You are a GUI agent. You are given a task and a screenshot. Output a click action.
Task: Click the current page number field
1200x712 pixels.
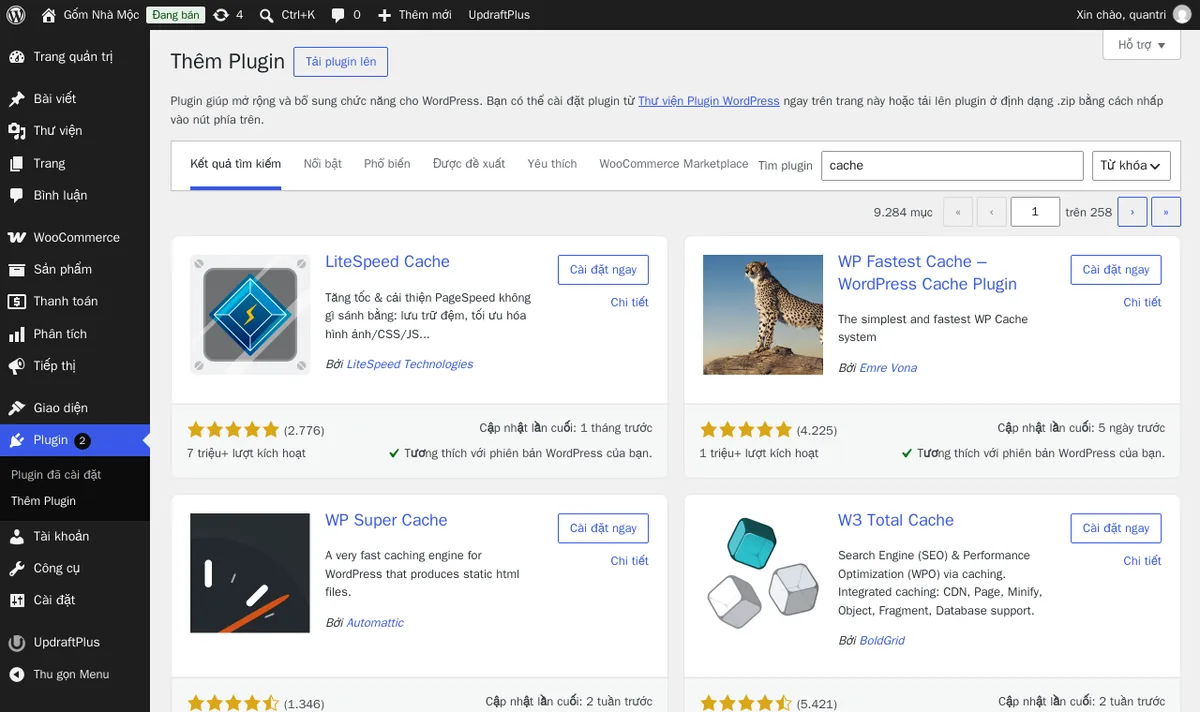click(x=1035, y=212)
